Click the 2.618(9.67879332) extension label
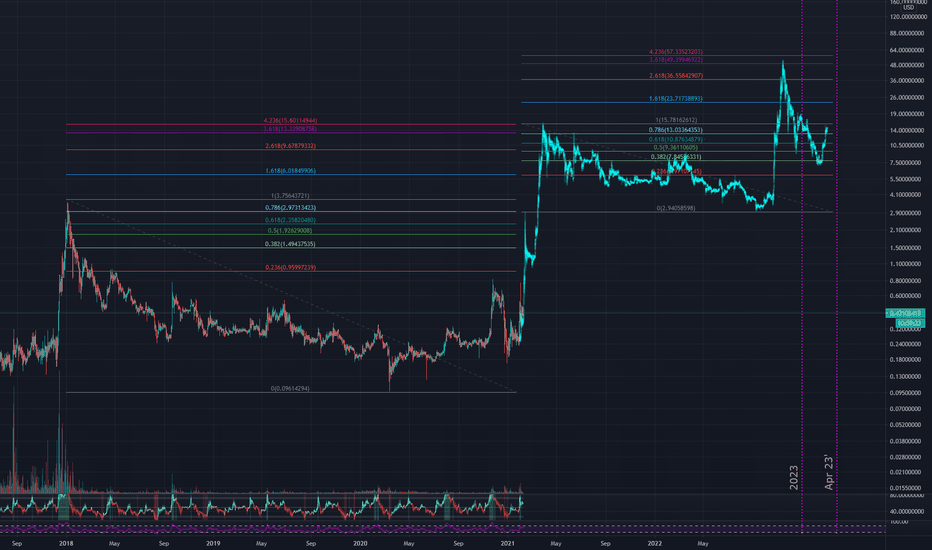This screenshot has width=932, height=550. pos(290,146)
